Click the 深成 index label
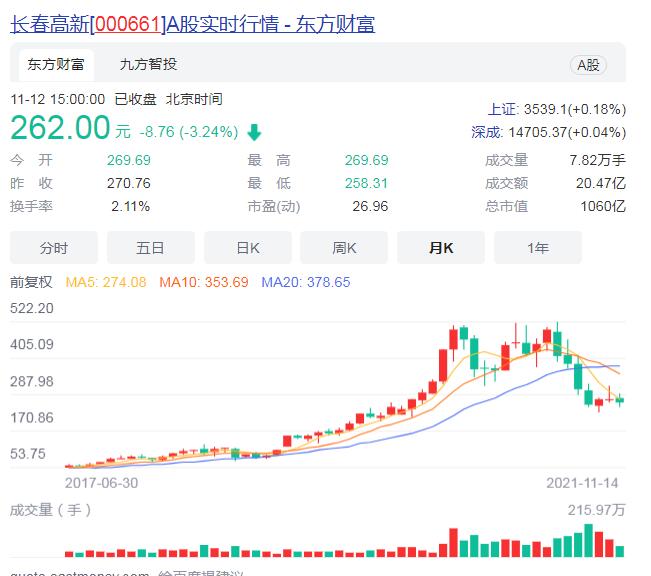This screenshot has height=576, width=651. 487,132
